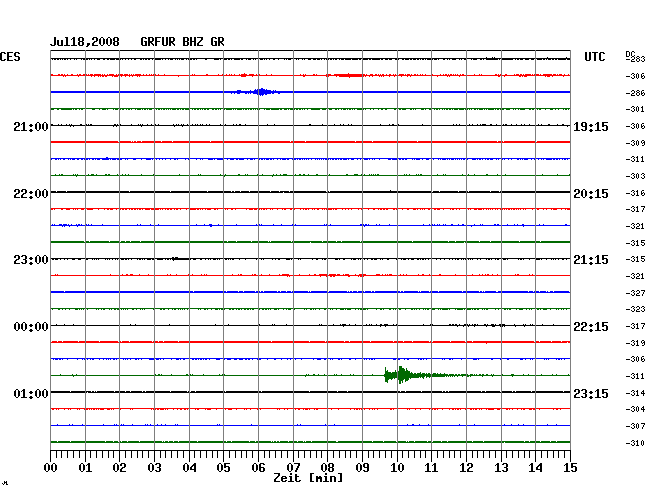Viewport: 650px width, 494px height.
Task: Click the "UTC" column header
Action: pyautogui.click(x=594, y=57)
